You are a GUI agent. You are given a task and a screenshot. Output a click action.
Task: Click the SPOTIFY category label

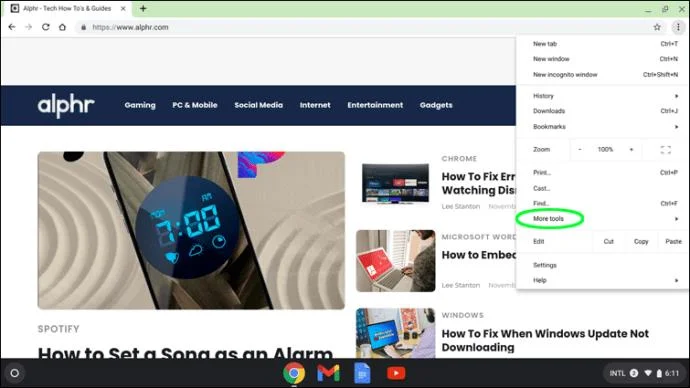click(59, 329)
